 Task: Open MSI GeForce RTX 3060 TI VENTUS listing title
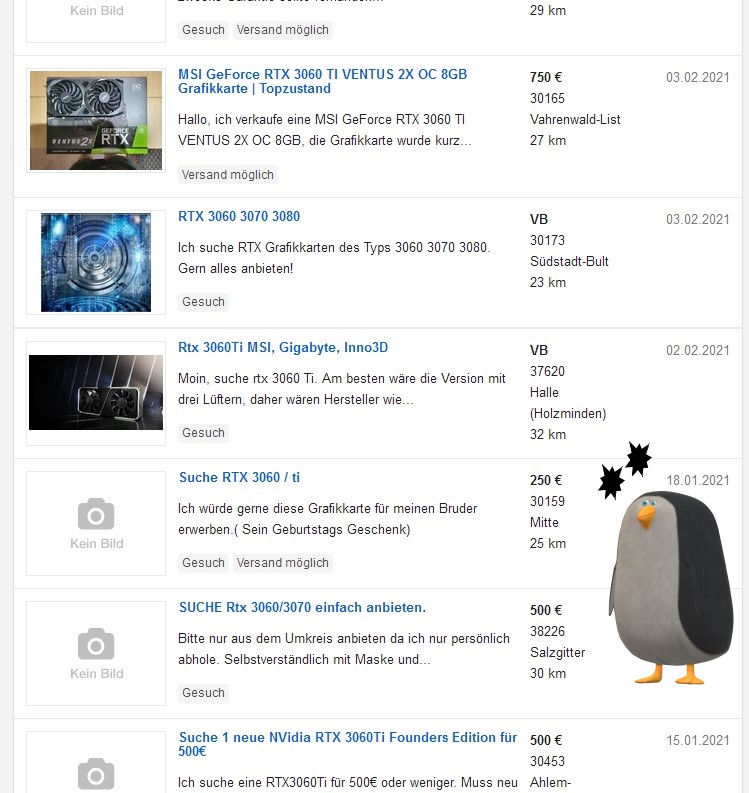tap(322, 81)
